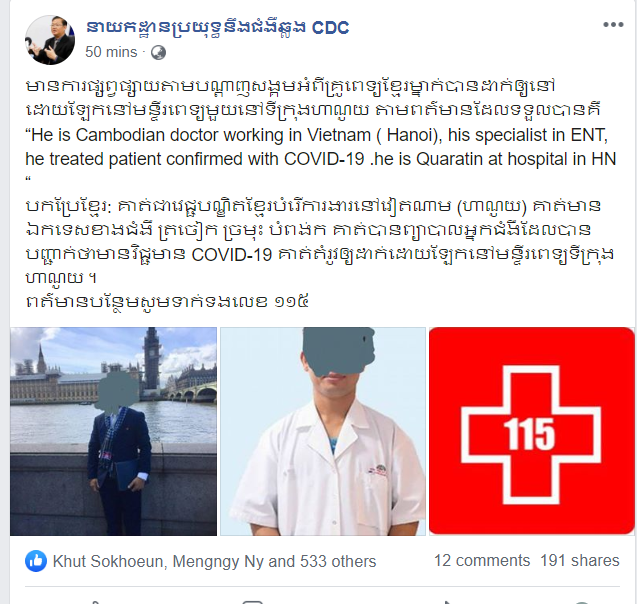Click the COVID-19 word in English quote

pyautogui.click(x=324, y=159)
